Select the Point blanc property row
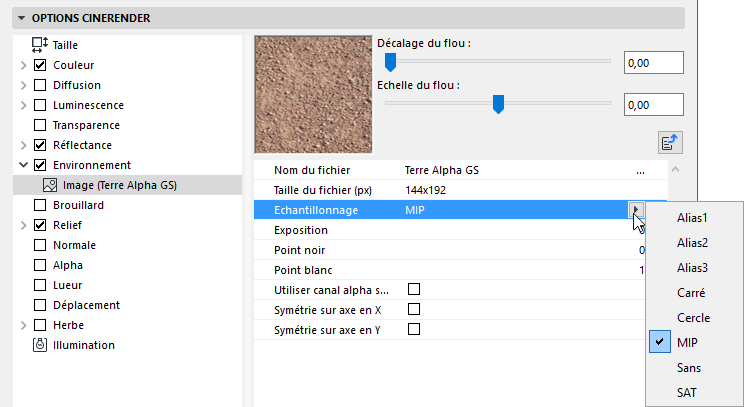Viewport: 744px width, 407px height. coord(448,270)
